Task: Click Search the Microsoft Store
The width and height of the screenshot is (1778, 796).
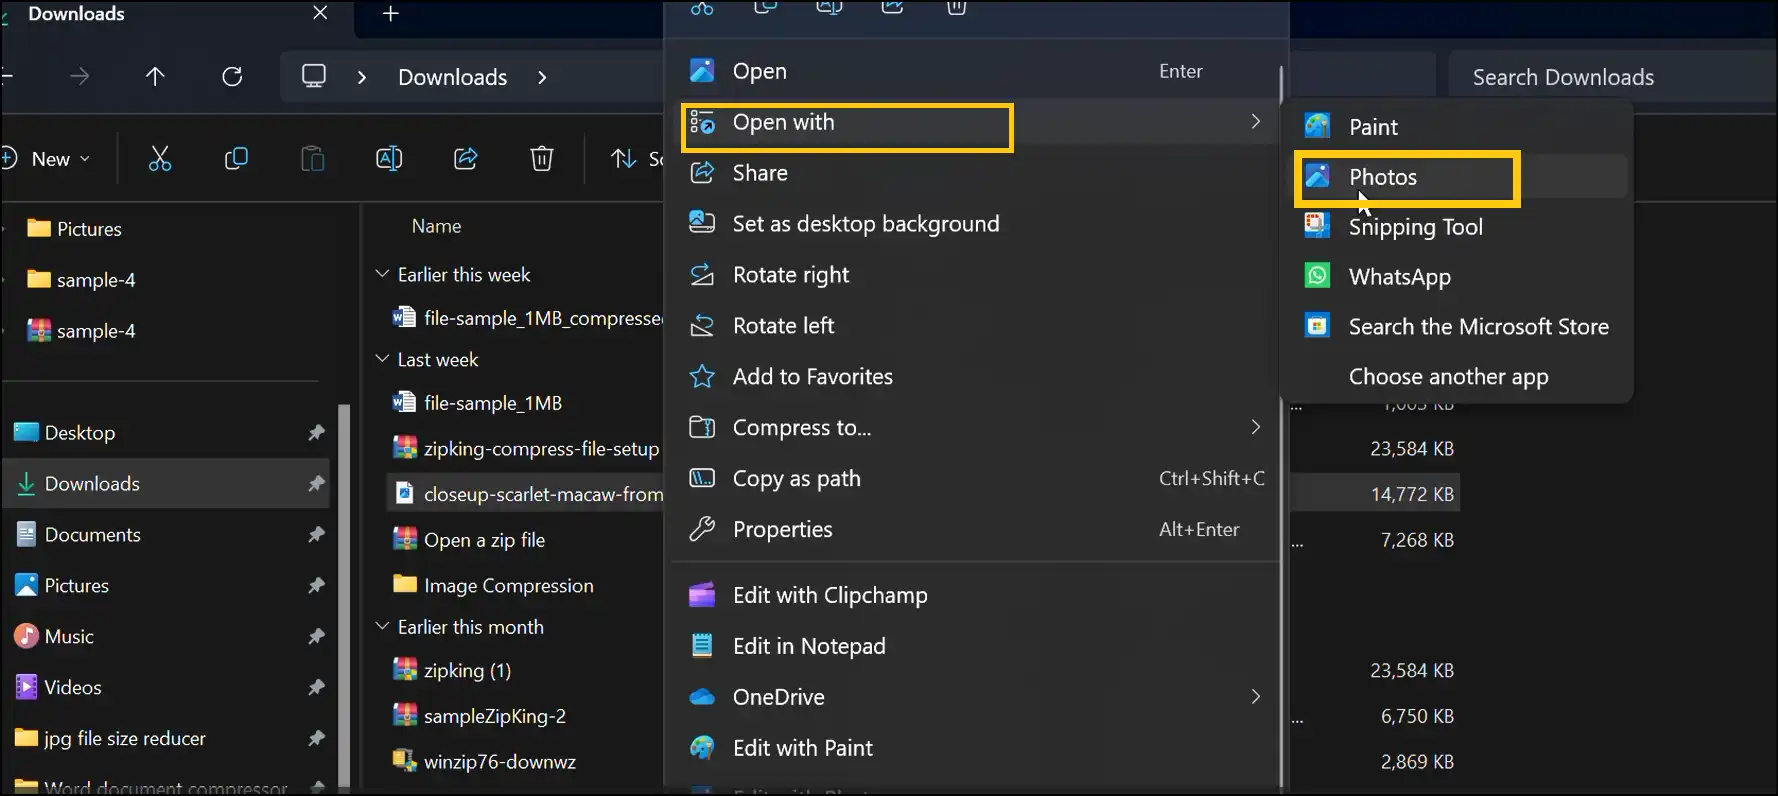Action: pyautogui.click(x=1455, y=327)
